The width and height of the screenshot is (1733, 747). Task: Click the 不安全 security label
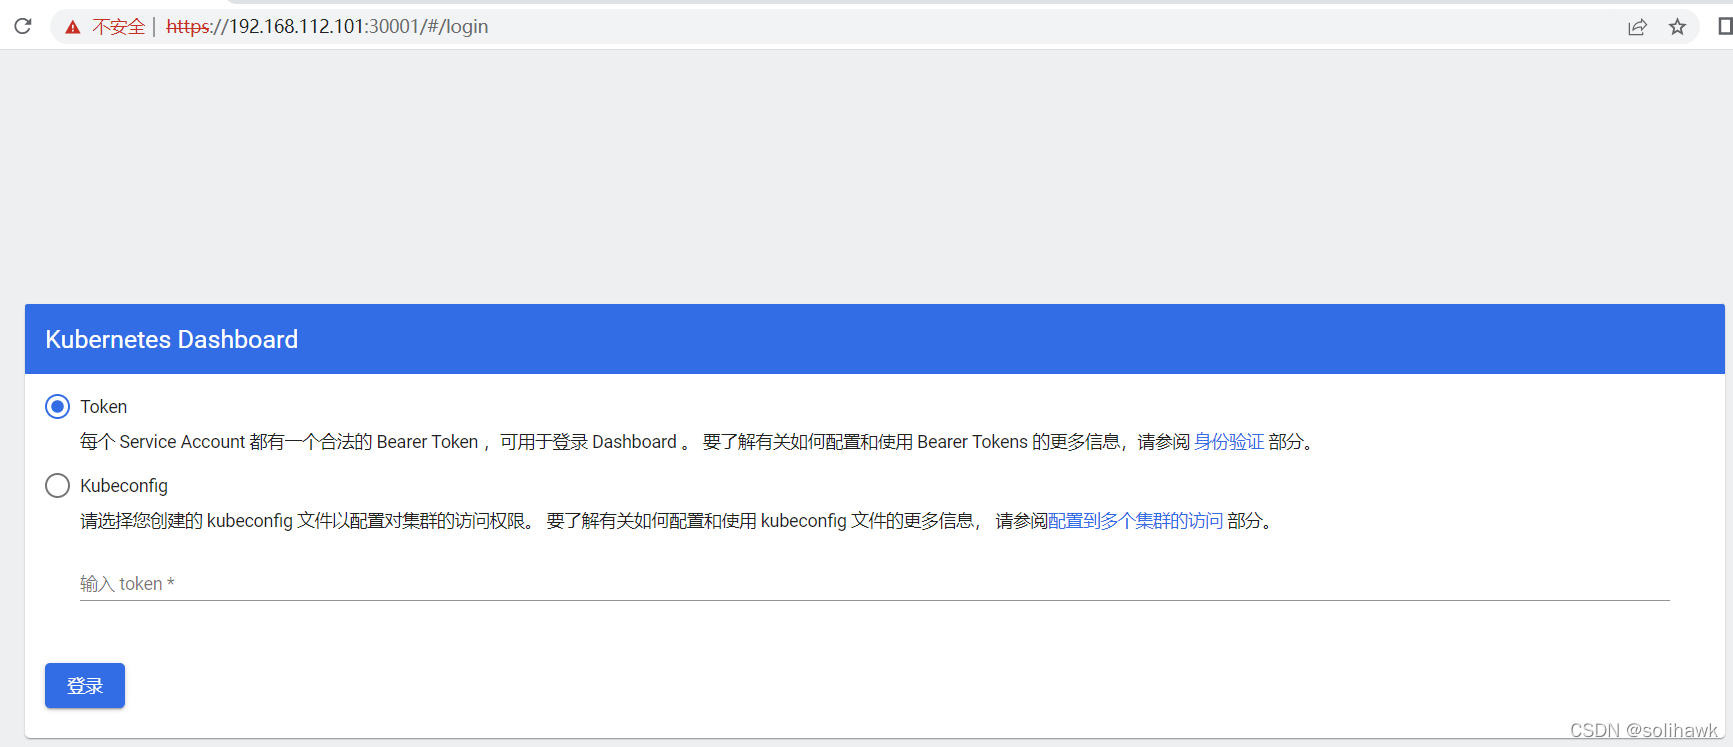coord(118,27)
